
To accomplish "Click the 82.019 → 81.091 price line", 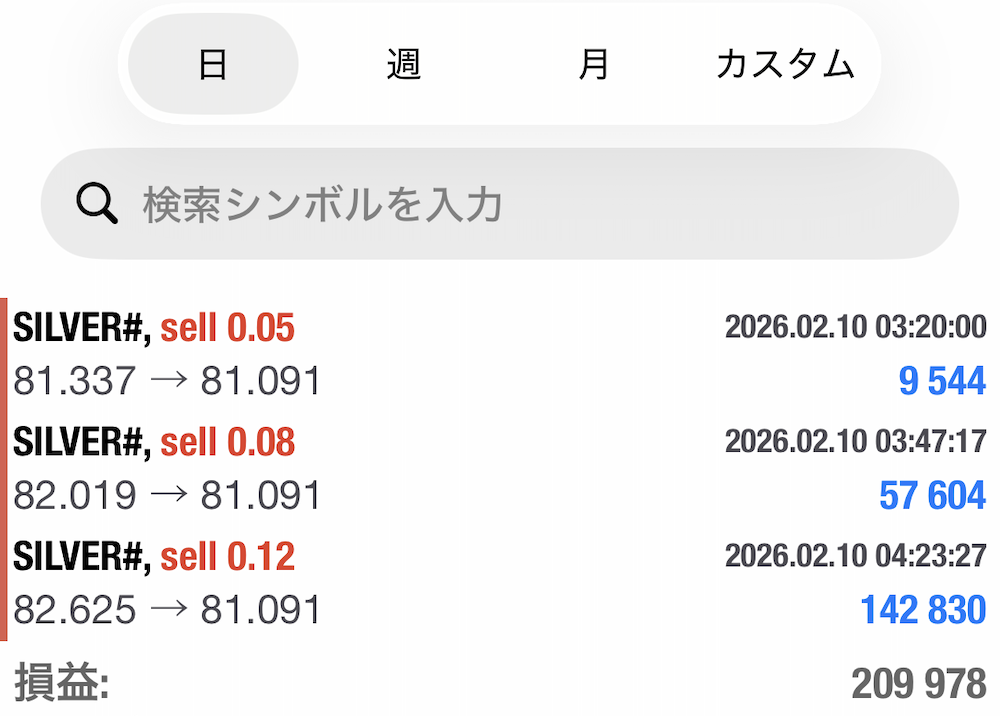I will tap(167, 495).
